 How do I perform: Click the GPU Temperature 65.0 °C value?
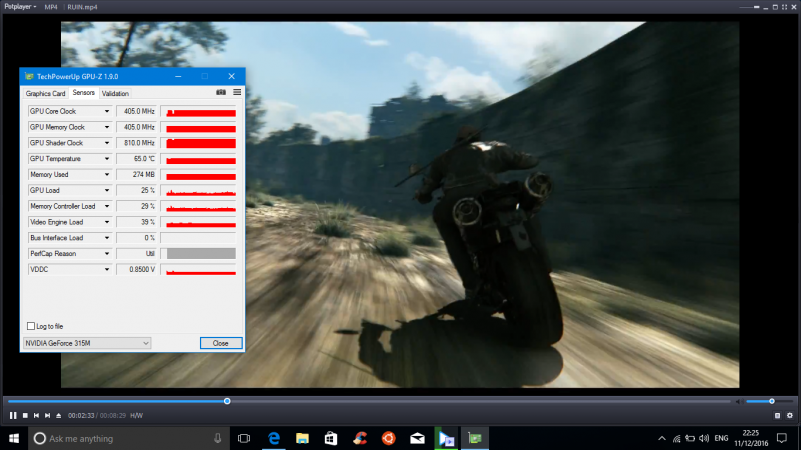tap(136, 159)
